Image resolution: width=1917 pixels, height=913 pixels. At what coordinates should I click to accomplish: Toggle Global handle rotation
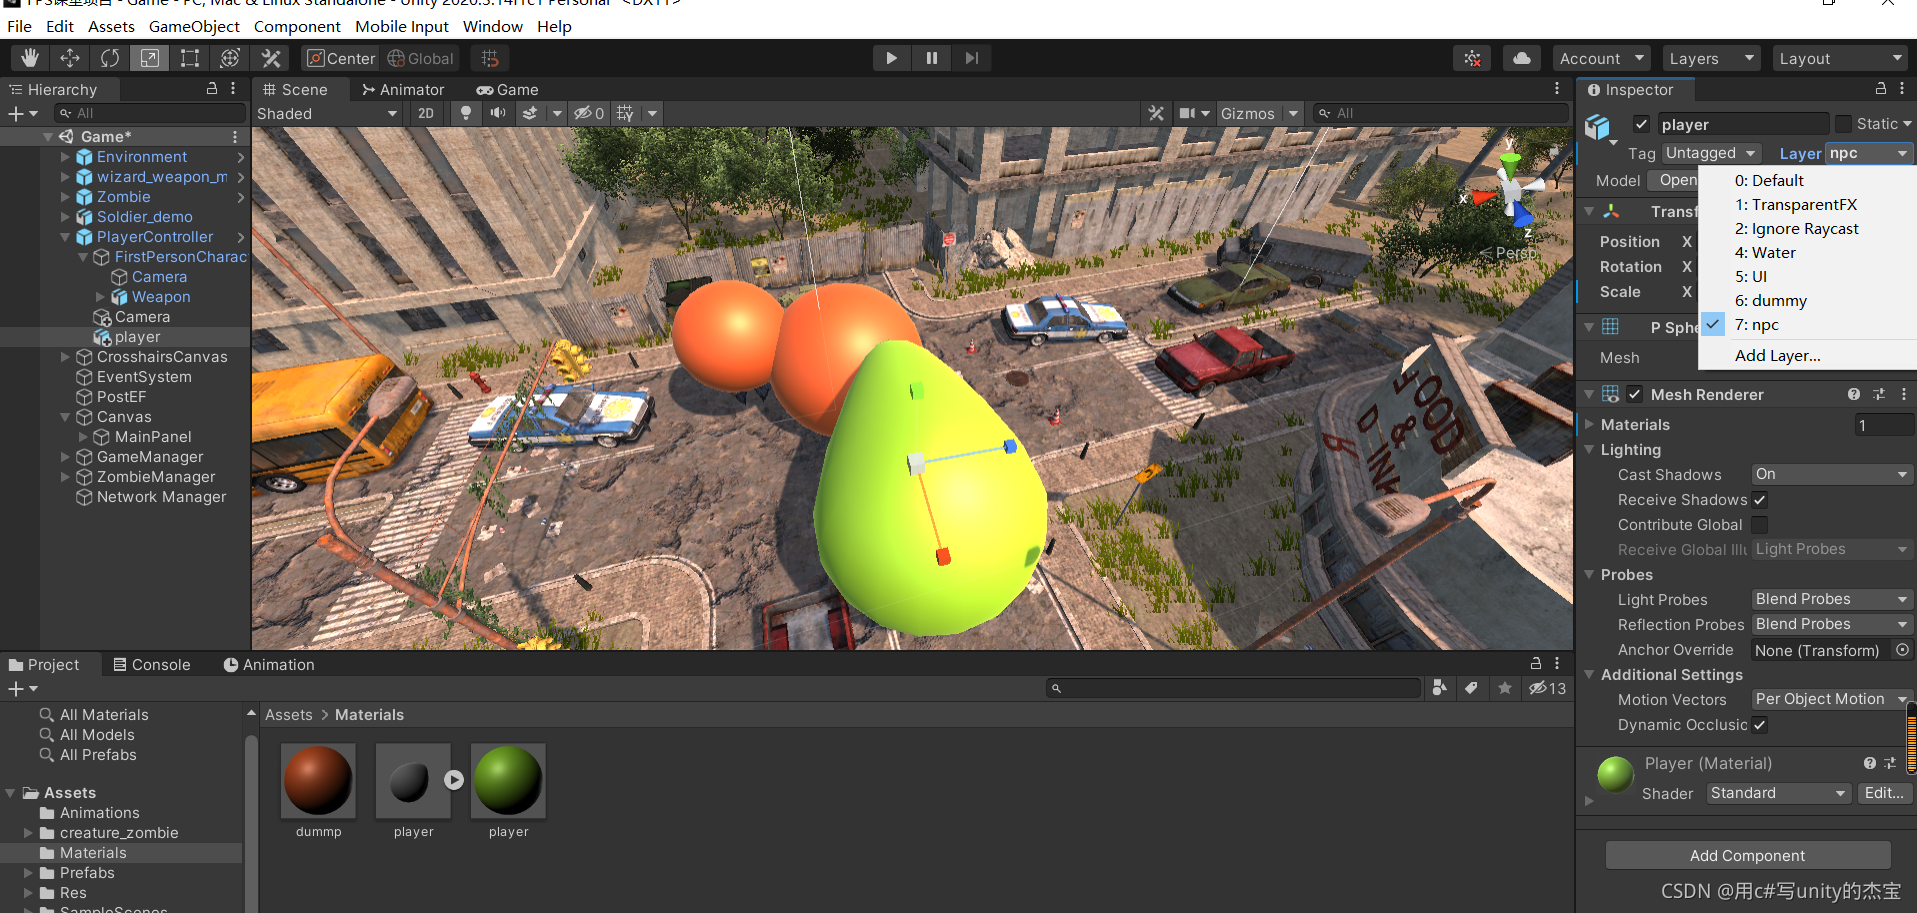(x=420, y=58)
